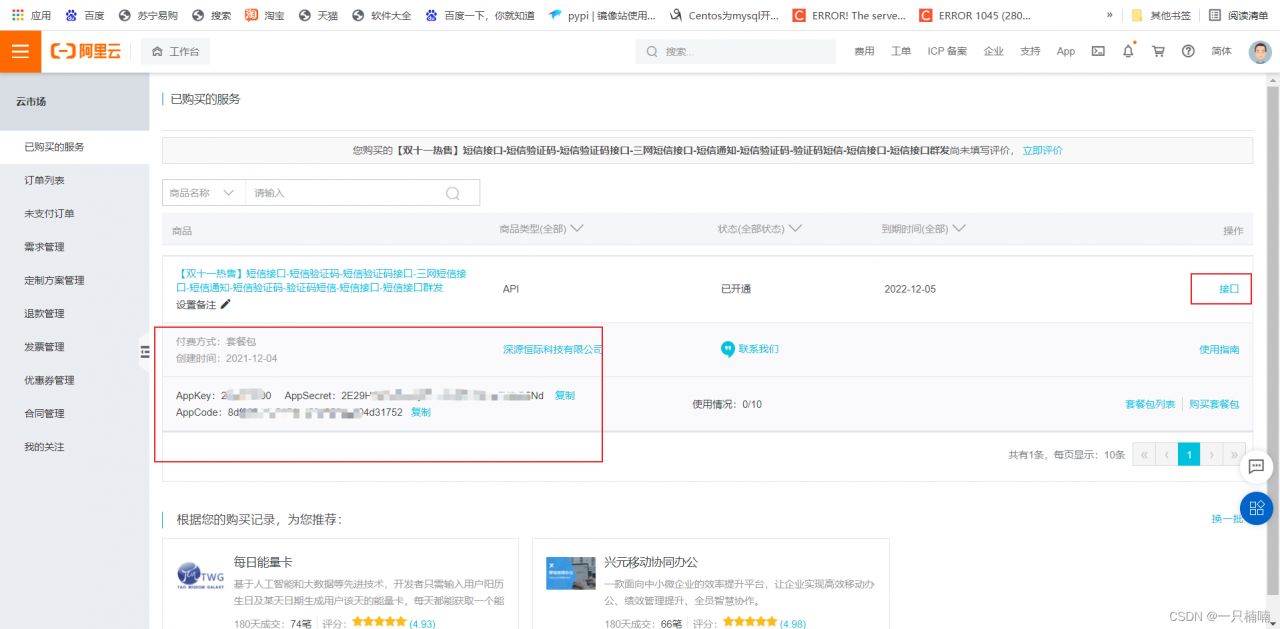Open the floating chat bubble icon

(x=1256, y=467)
